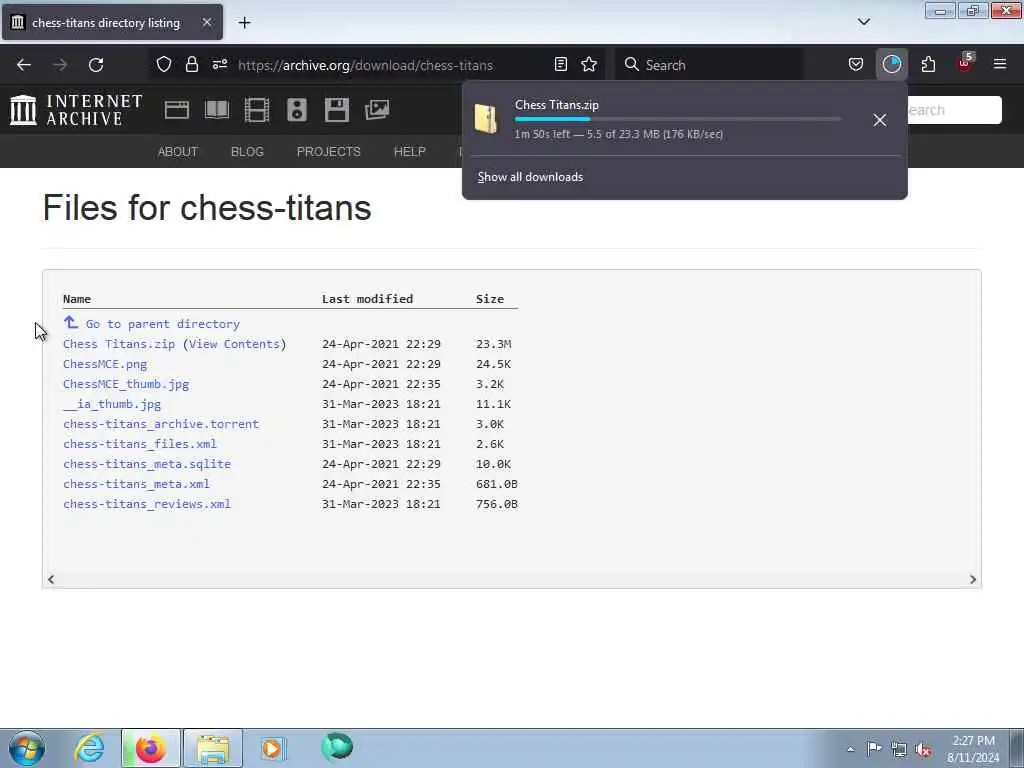
Task: Open __ia_thumb.jpg file link
Action: point(112,404)
